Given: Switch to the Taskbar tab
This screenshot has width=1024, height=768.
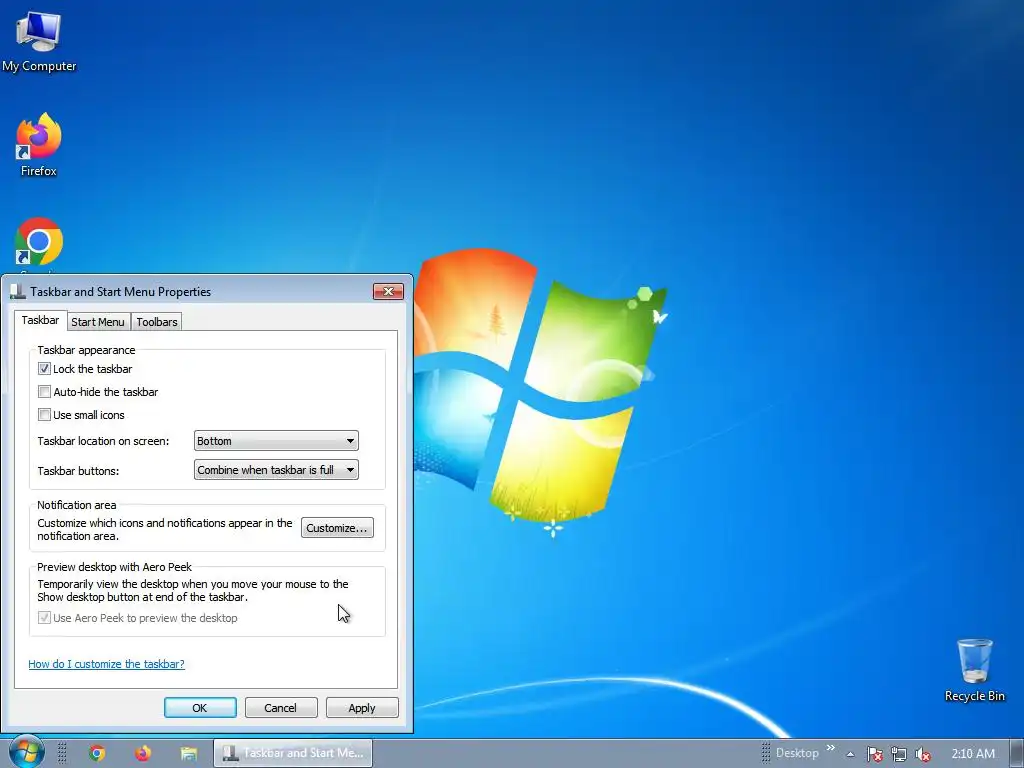Looking at the screenshot, I should tap(40, 320).
